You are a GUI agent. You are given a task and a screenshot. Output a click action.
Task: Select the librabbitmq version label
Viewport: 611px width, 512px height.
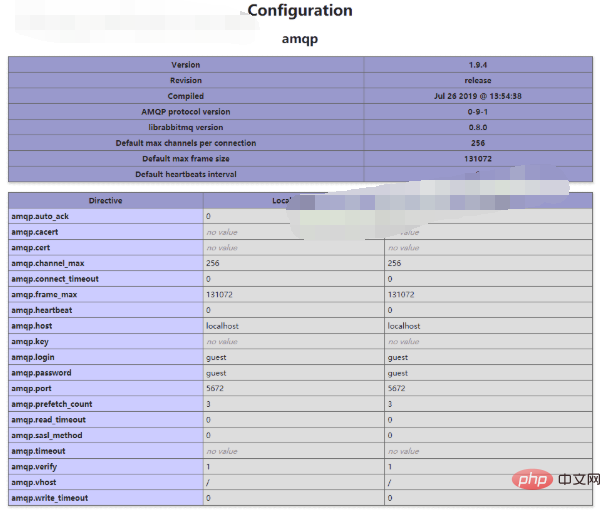click(185, 127)
